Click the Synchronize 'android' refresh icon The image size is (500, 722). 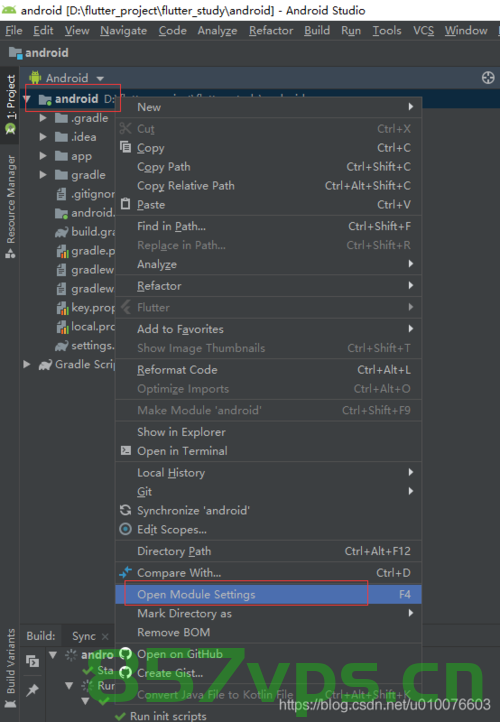(125, 510)
